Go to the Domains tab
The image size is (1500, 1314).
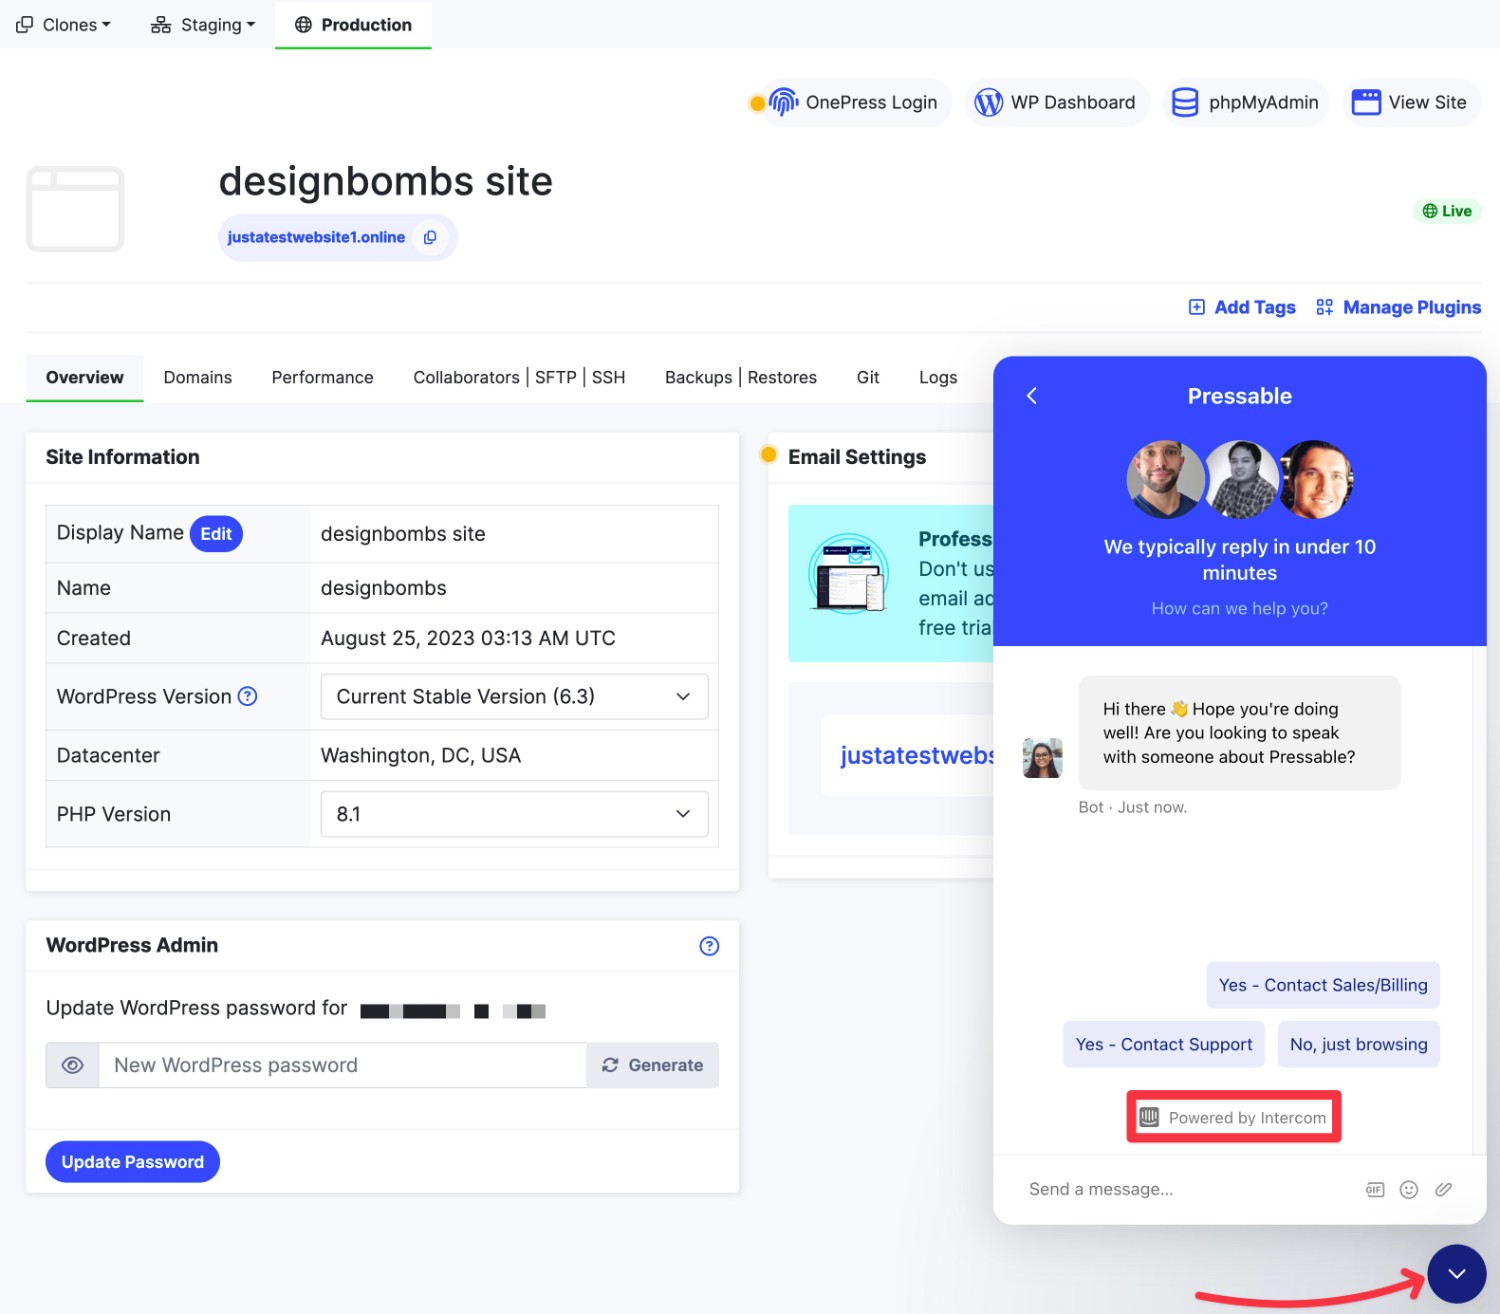(198, 377)
